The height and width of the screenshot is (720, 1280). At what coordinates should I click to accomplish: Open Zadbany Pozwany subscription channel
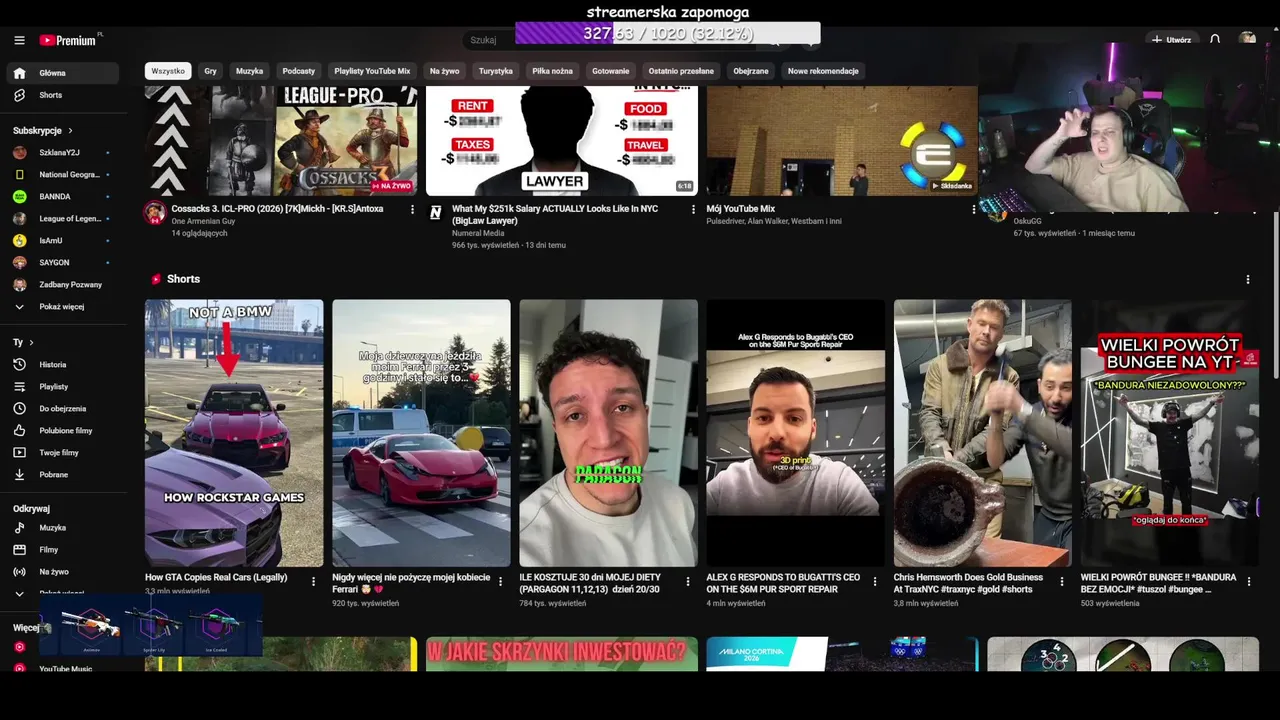[x=62, y=285]
